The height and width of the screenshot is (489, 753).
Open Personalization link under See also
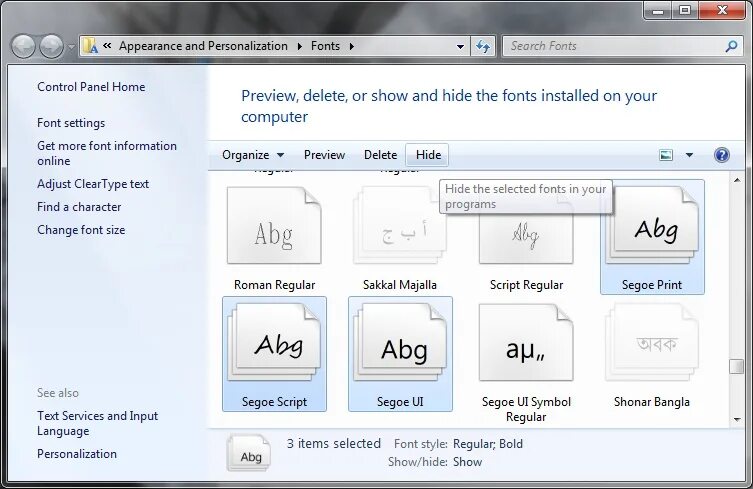click(77, 454)
